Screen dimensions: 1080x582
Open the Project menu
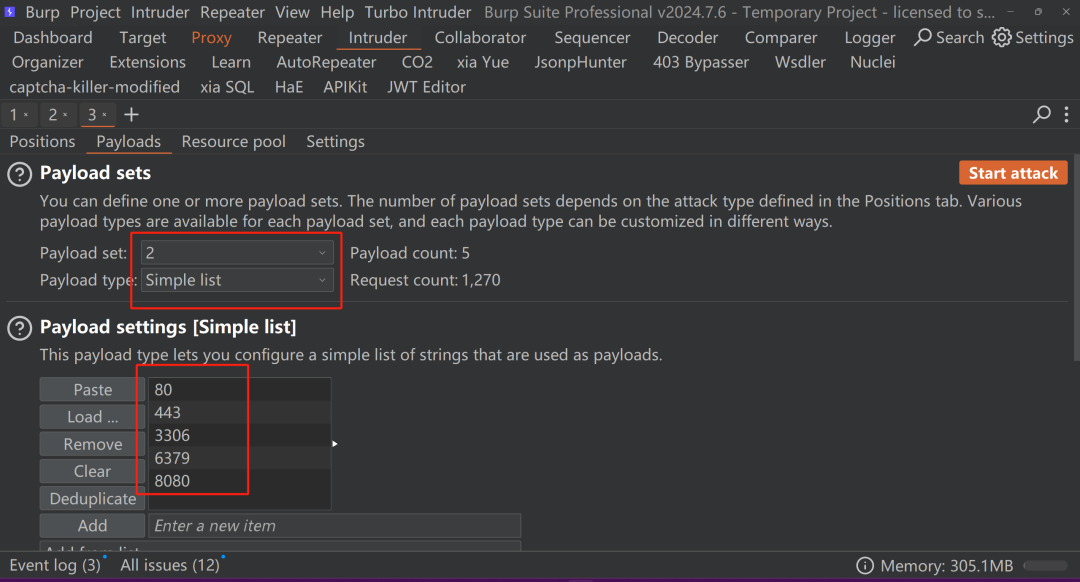pos(95,12)
